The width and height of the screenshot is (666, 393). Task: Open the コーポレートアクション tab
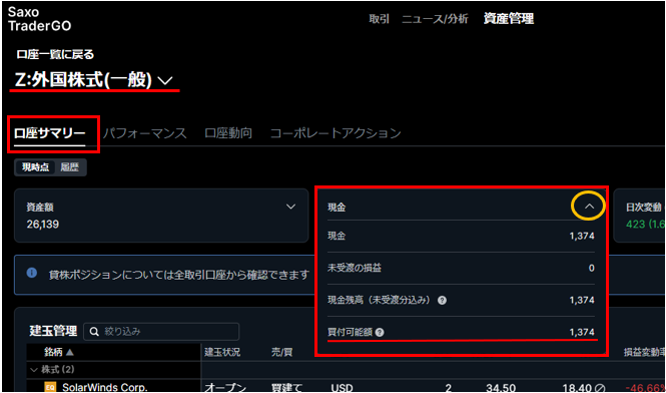click(336, 133)
